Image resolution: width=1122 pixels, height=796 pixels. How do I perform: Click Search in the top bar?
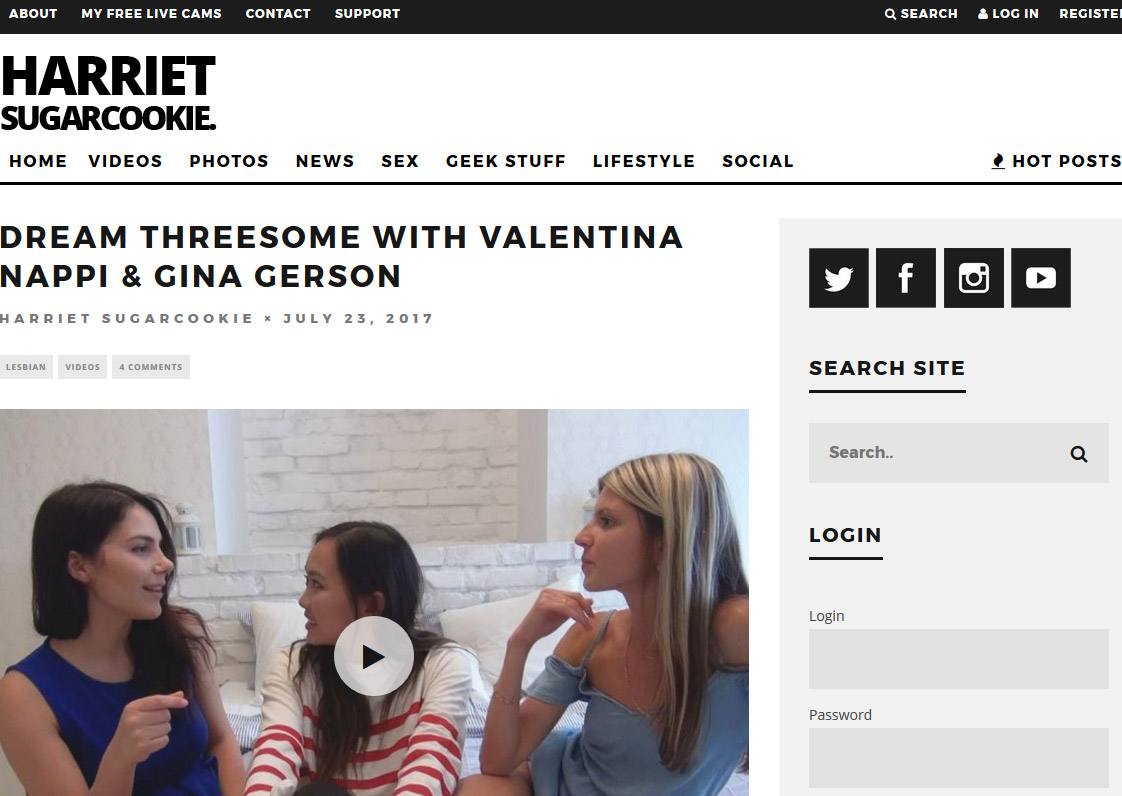(x=921, y=14)
